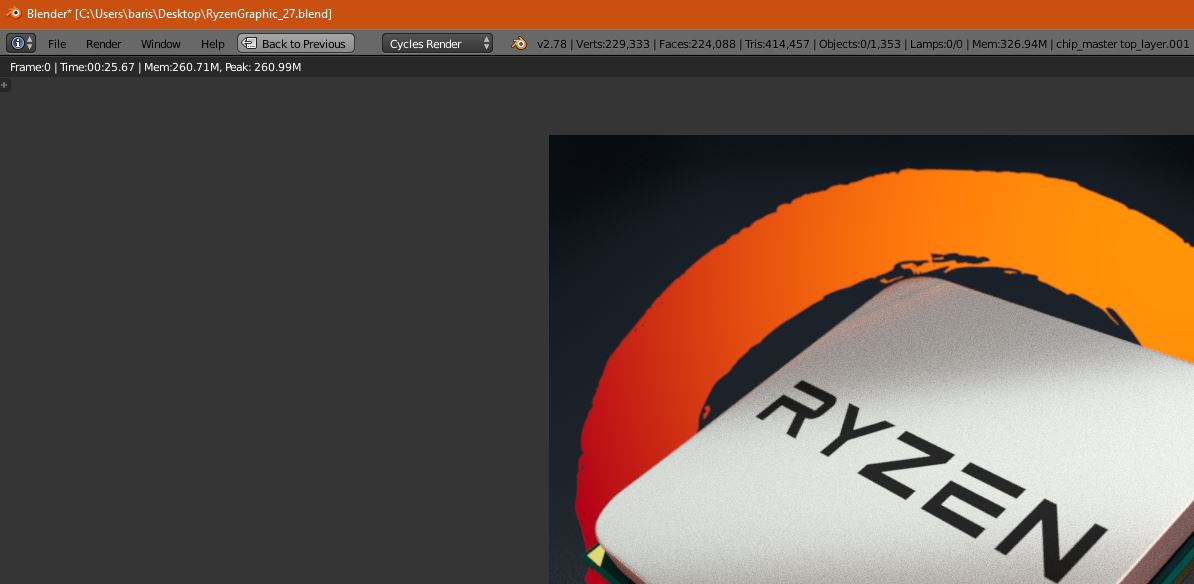Click the Back to Previous button
Image resolution: width=1194 pixels, height=584 pixels.
295,43
